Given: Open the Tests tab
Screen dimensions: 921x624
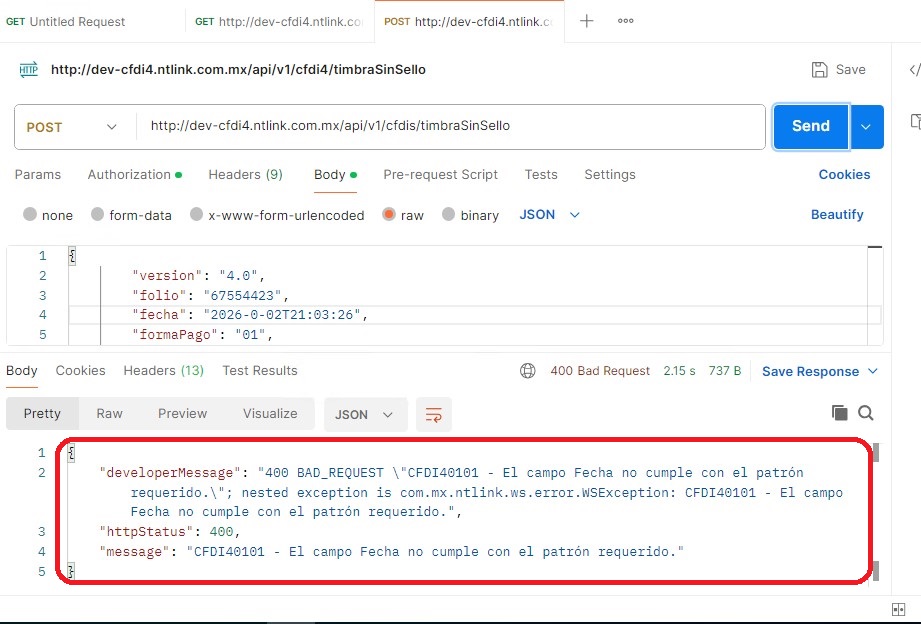Looking at the screenshot, I should [x=541, y=175].
